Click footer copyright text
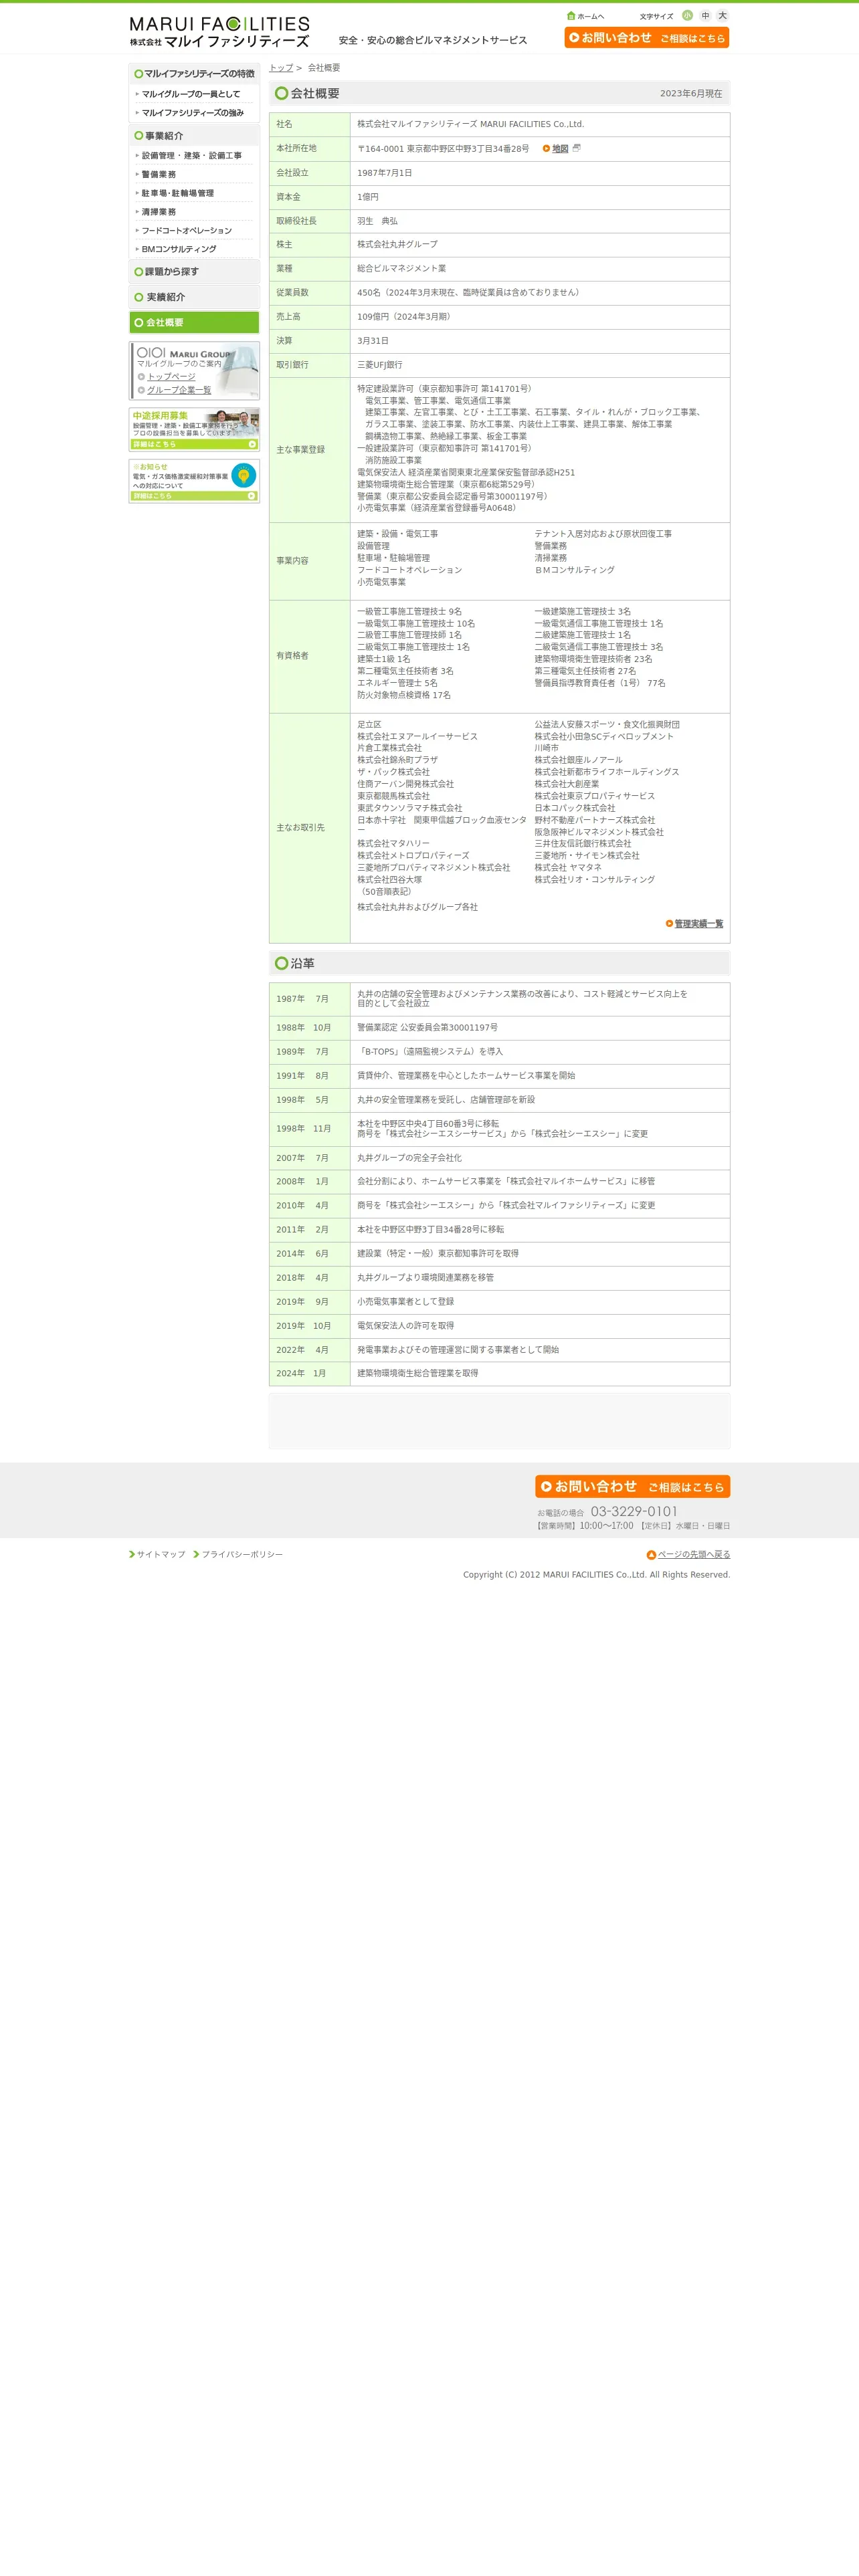The width and height of the screenshot is (859, 2576). pos(597,1575)
